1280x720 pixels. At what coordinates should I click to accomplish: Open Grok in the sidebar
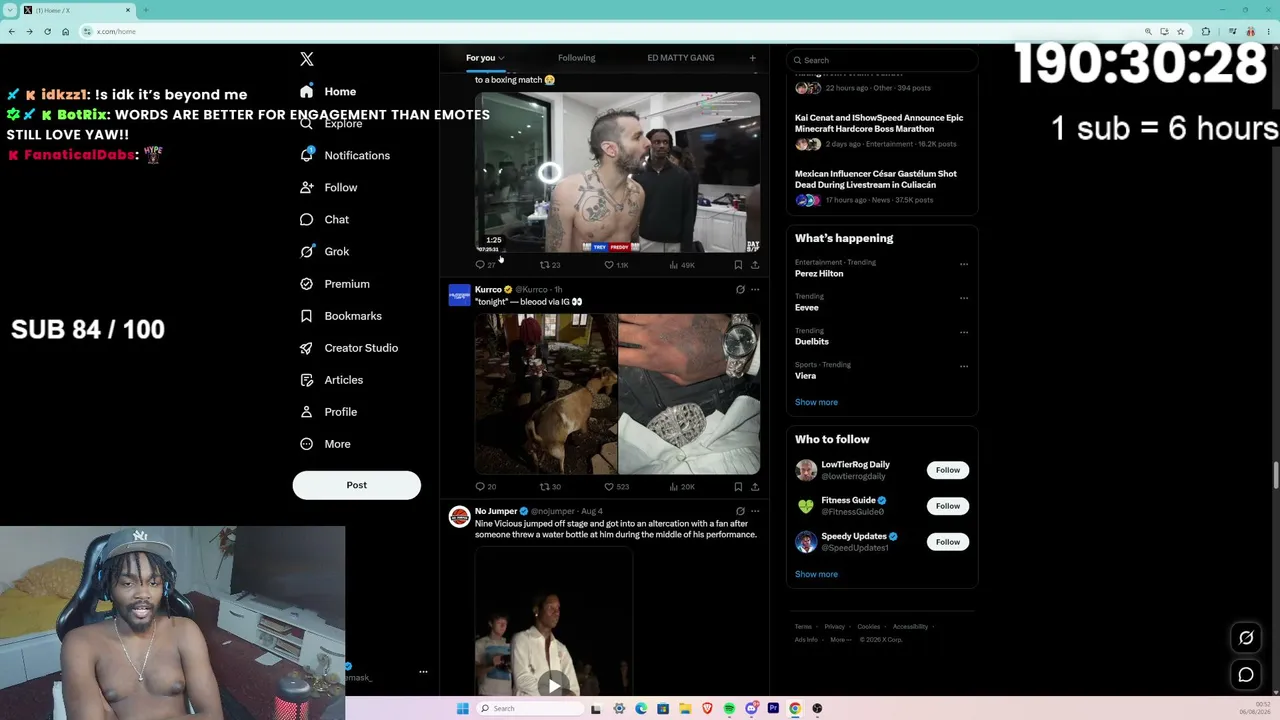[325, 251]
